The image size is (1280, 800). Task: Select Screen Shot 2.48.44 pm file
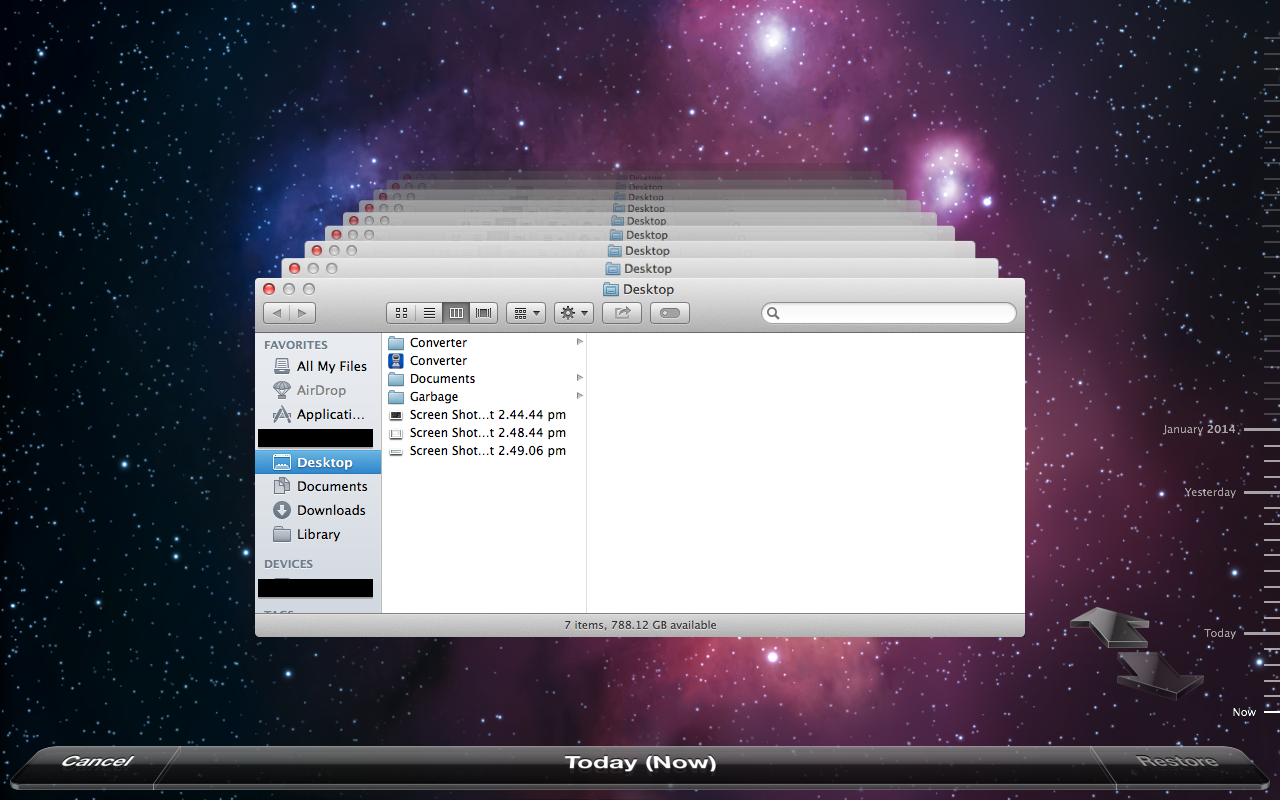pyautogui.click(x=484, y=432)
